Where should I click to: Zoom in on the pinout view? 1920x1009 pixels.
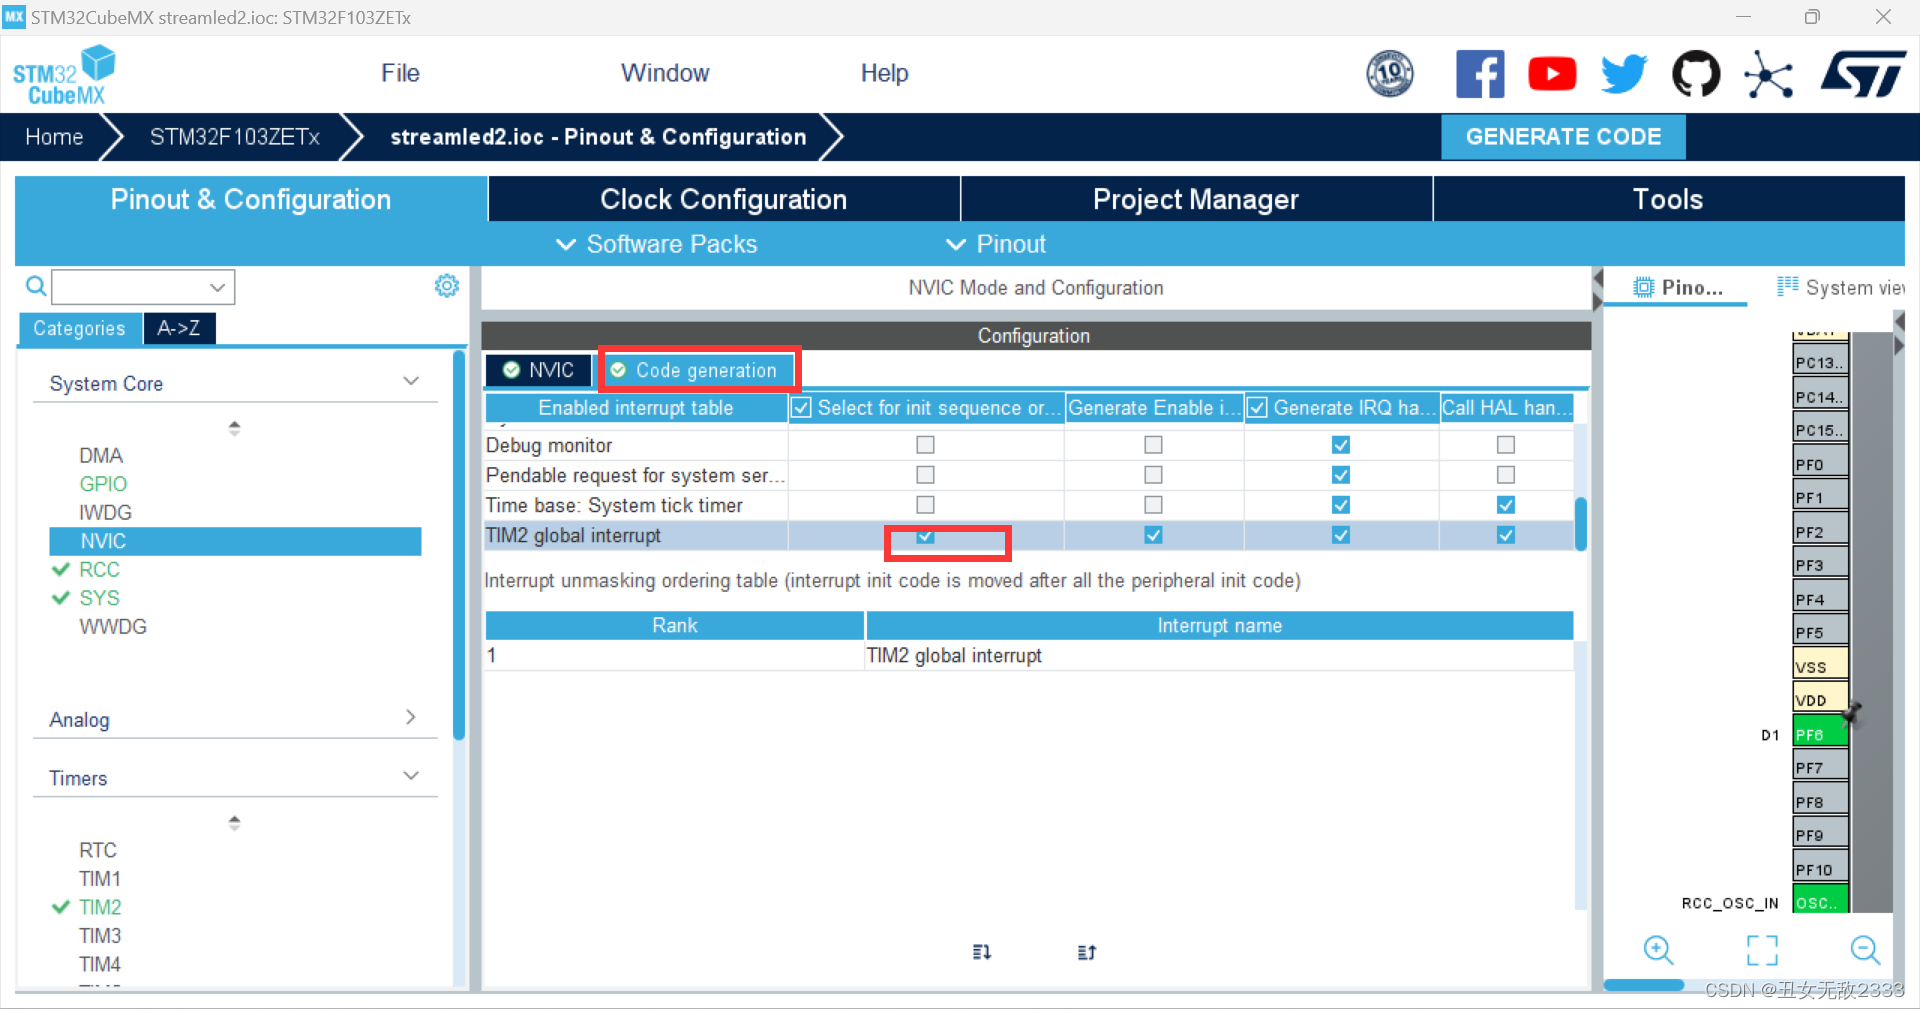coord(1659,950)
